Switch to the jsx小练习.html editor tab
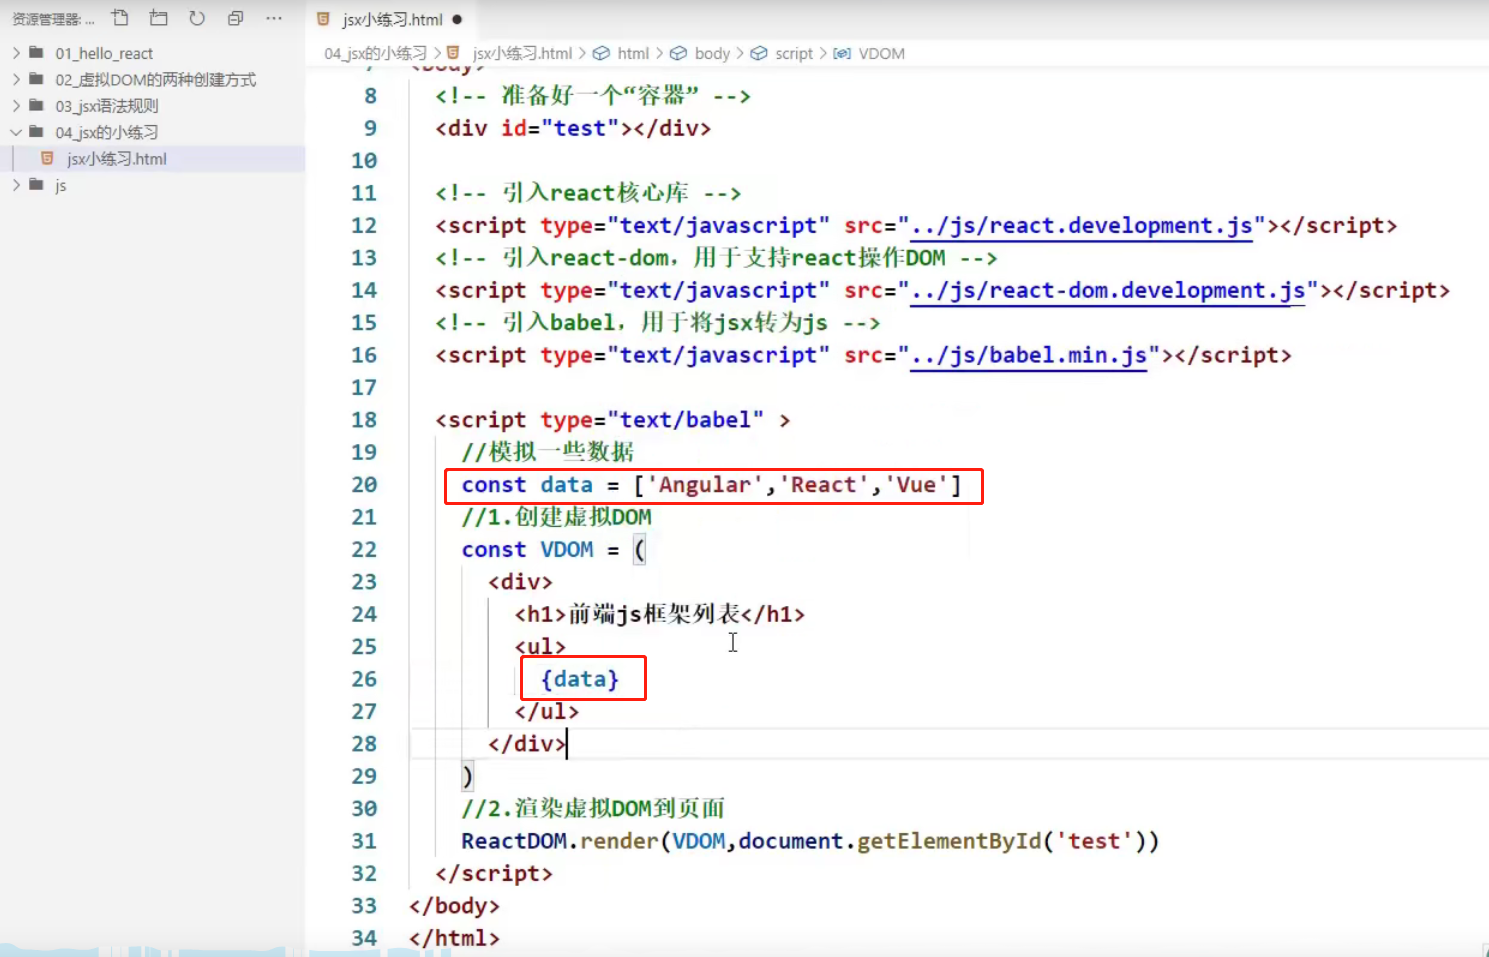This screenshot has width=1489, height=957. click(x=392, y=19)
